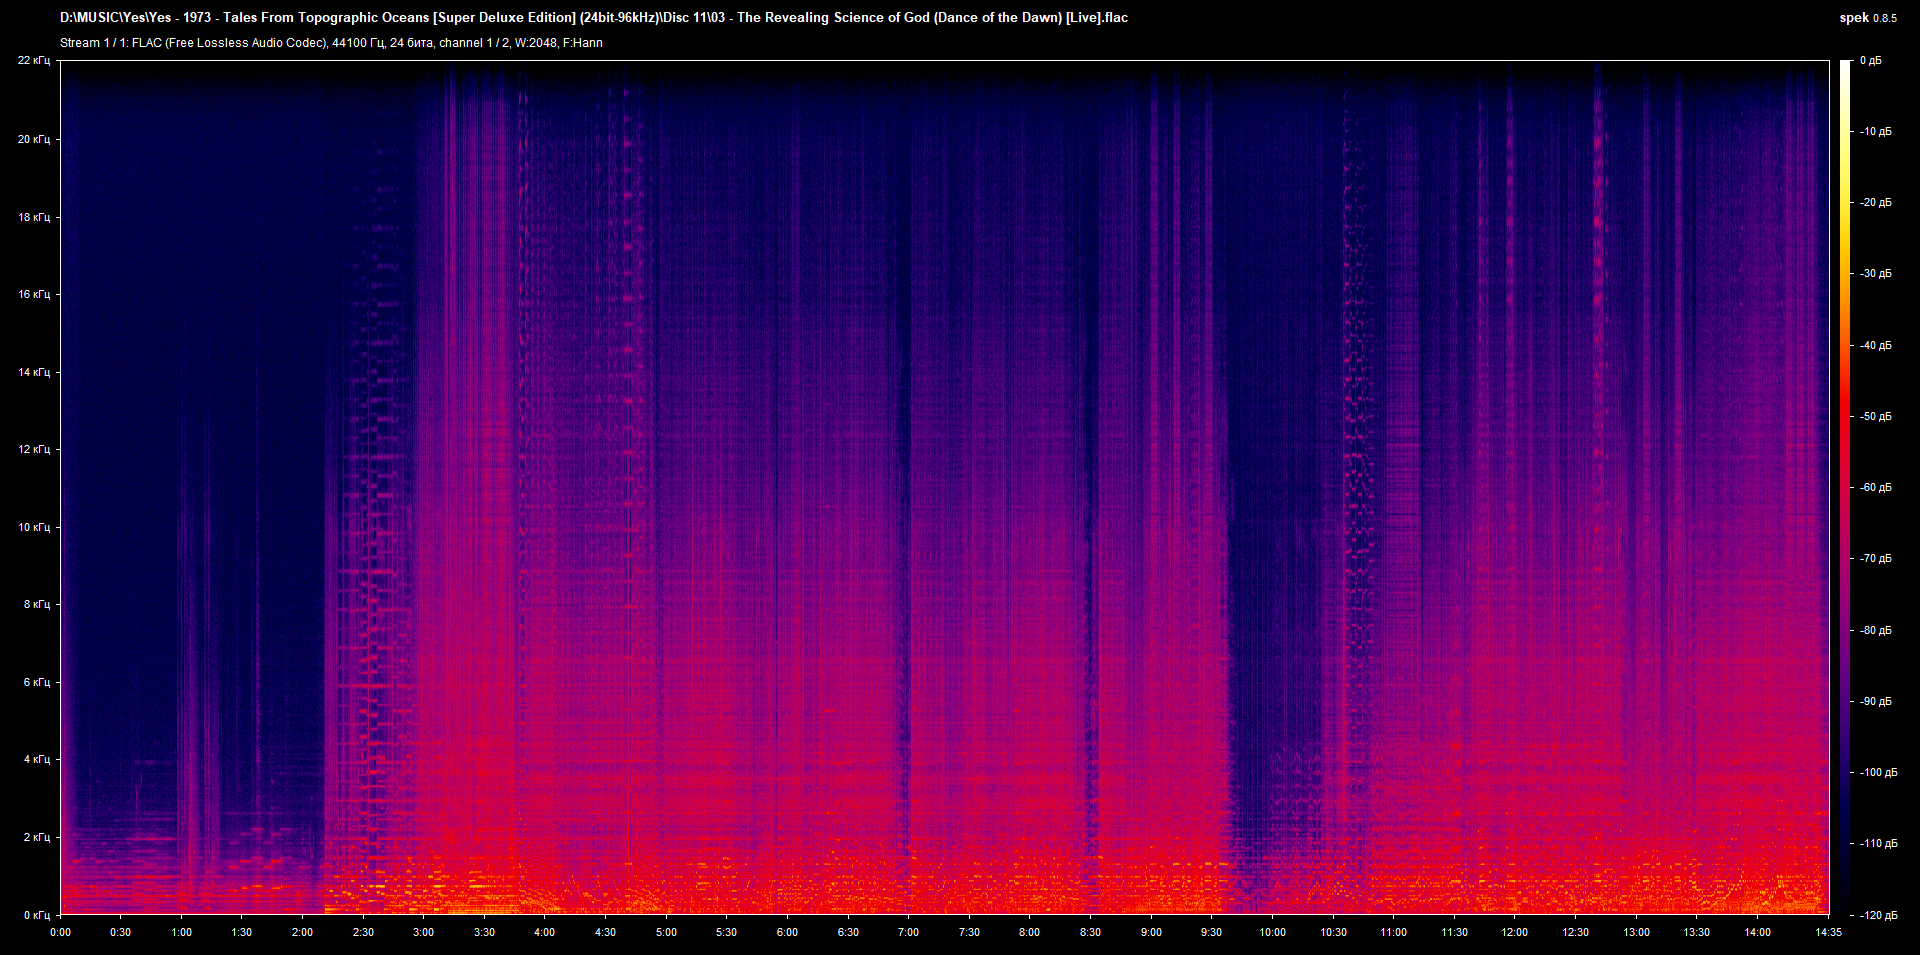This screenshot has width=1920, height=955.
Task: Click the -40 дБ level scale label
Action: point(1875,346)
